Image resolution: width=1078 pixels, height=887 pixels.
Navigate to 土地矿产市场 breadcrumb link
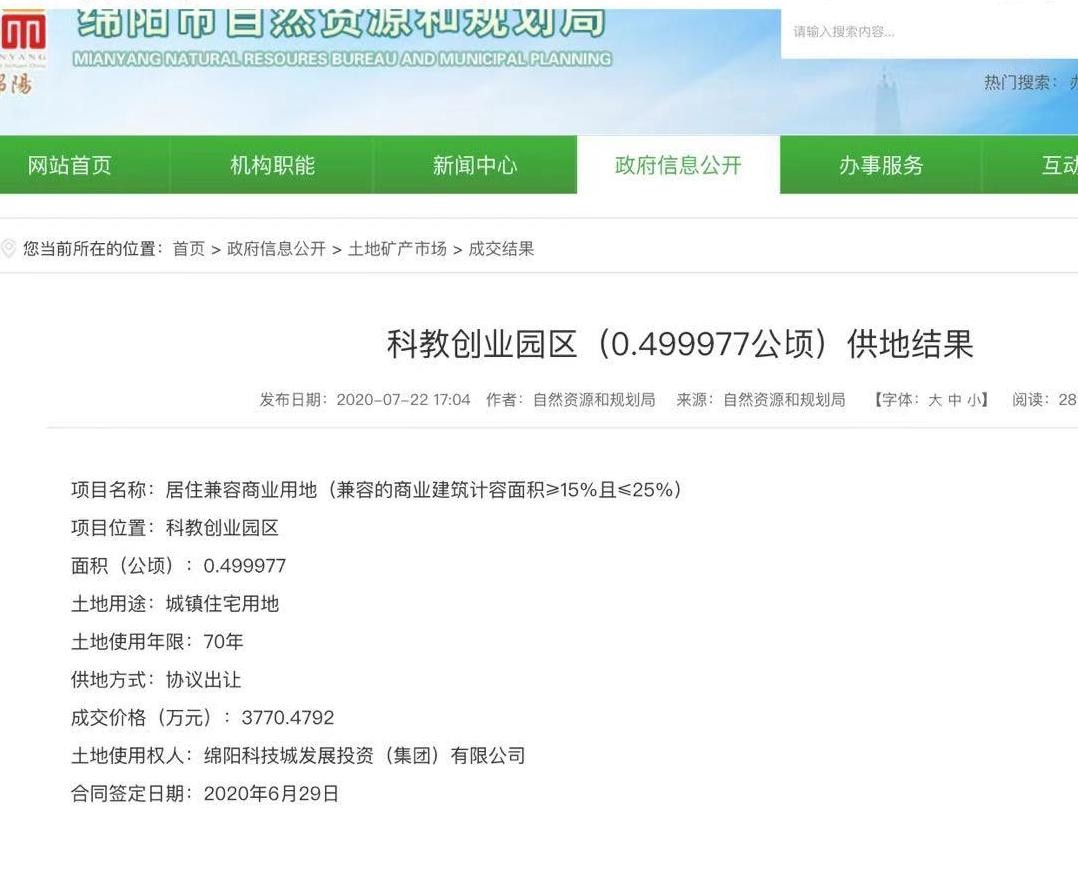[397, 249]
